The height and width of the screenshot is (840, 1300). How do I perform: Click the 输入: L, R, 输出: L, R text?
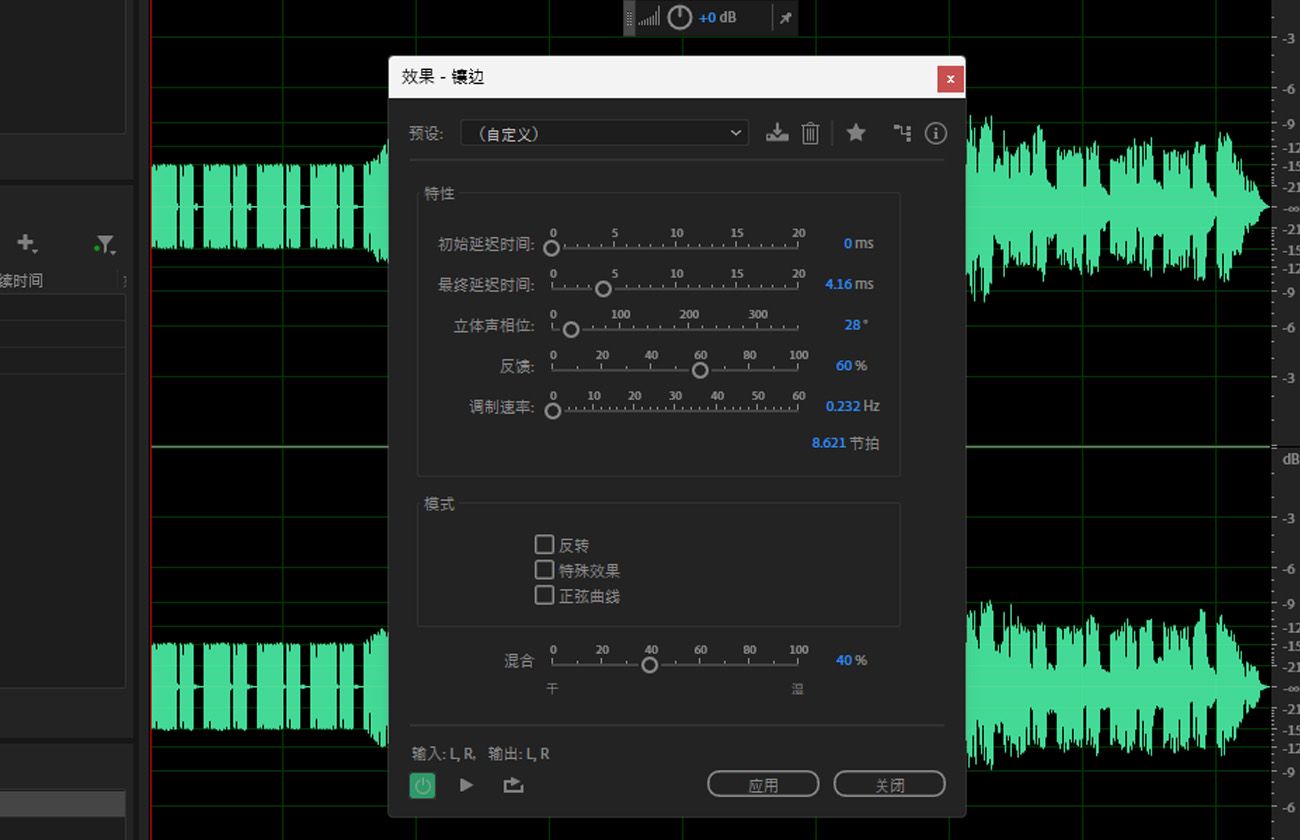tap(481, 754)
